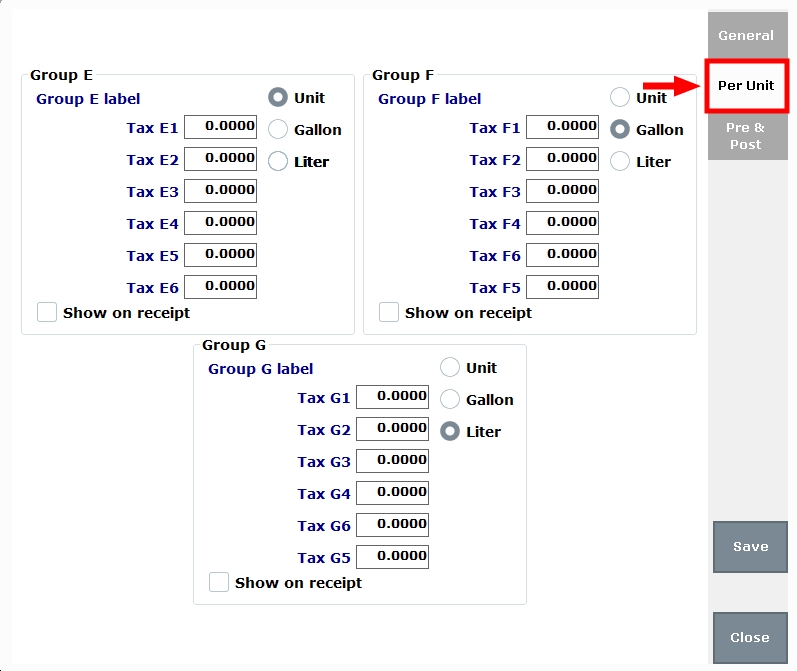Click the Tax G5 label
Viewport: 797px width, 671px height.
[324, 558]
